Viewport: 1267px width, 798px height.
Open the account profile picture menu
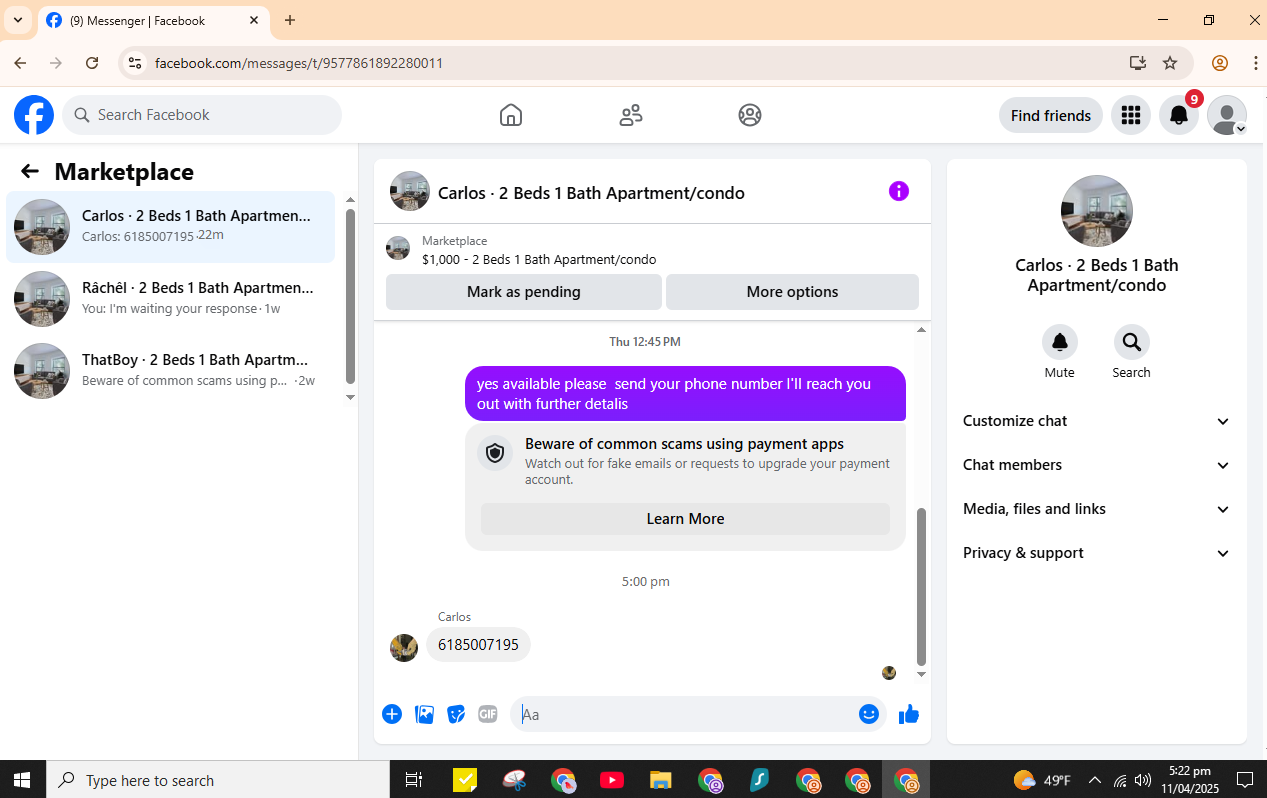coord(1227,115)
